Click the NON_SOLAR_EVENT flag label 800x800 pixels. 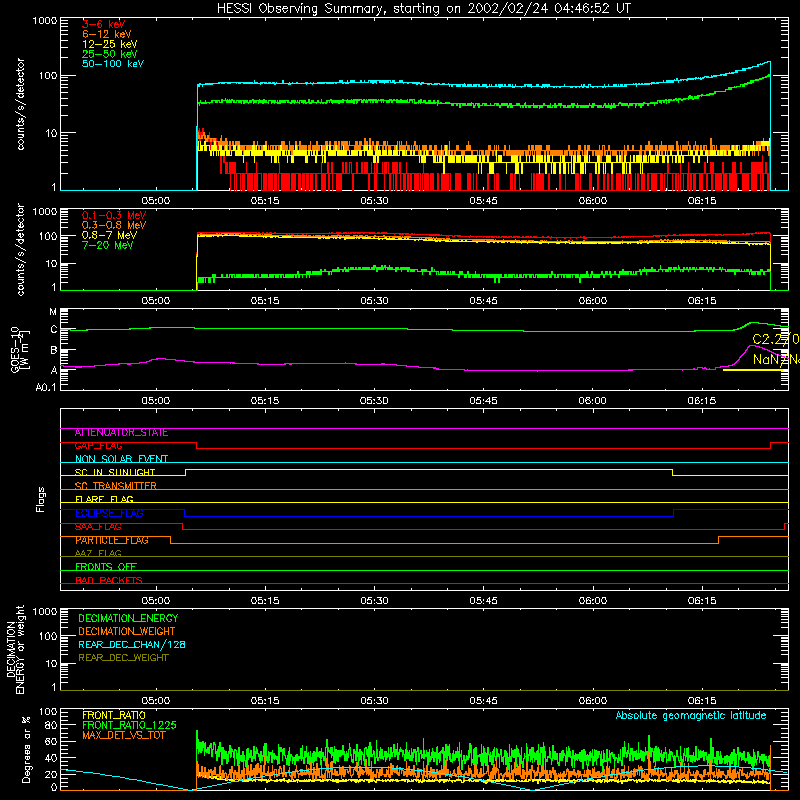(x=121, y=459)
